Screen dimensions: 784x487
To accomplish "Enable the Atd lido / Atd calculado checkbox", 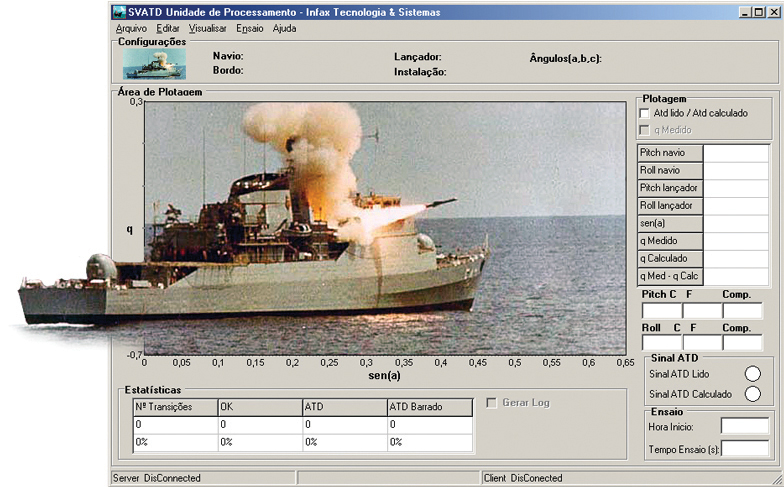I will tap(645, 114).
